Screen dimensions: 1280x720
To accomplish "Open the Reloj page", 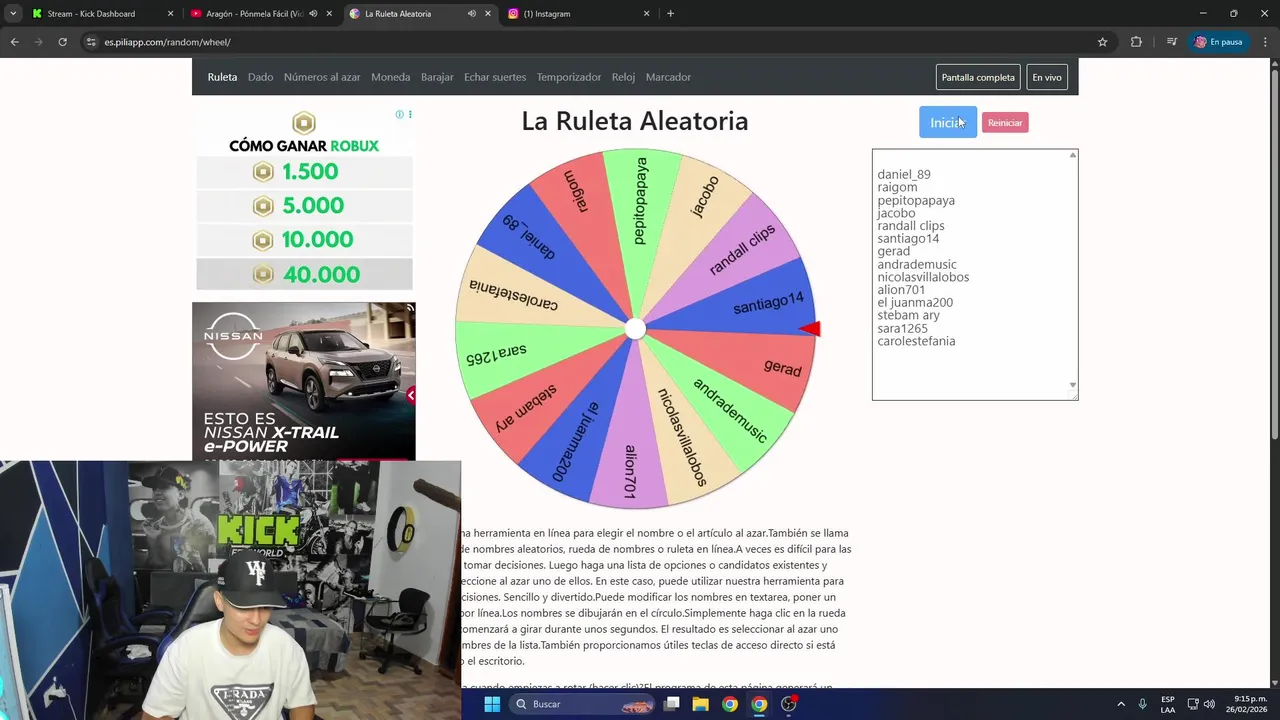I will (x=623, y=77).
